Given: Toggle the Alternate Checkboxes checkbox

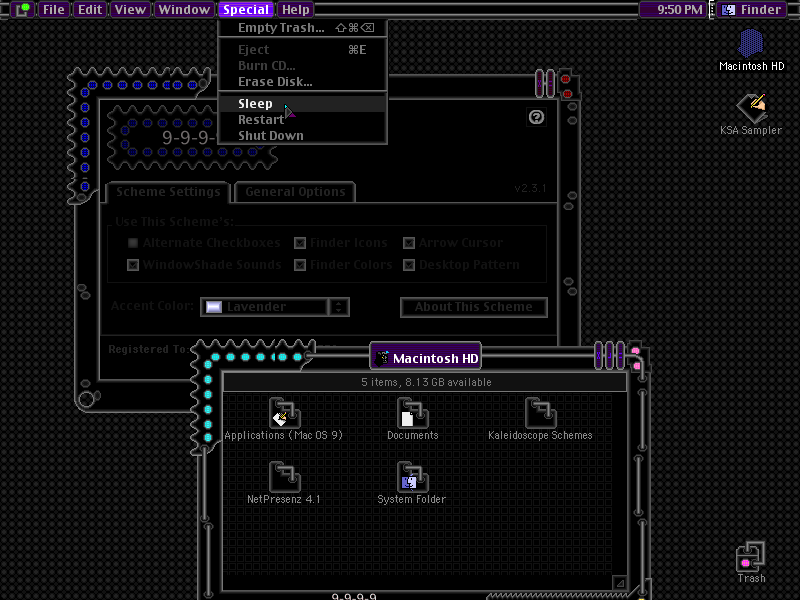Looking at the screenshot, I should [x=133, y=243].
